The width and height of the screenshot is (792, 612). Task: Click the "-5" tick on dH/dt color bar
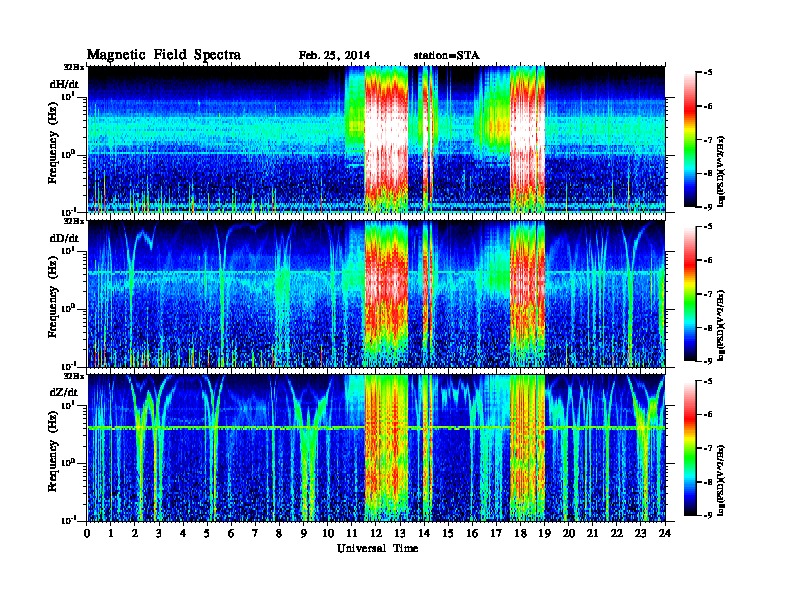(708, 72)
